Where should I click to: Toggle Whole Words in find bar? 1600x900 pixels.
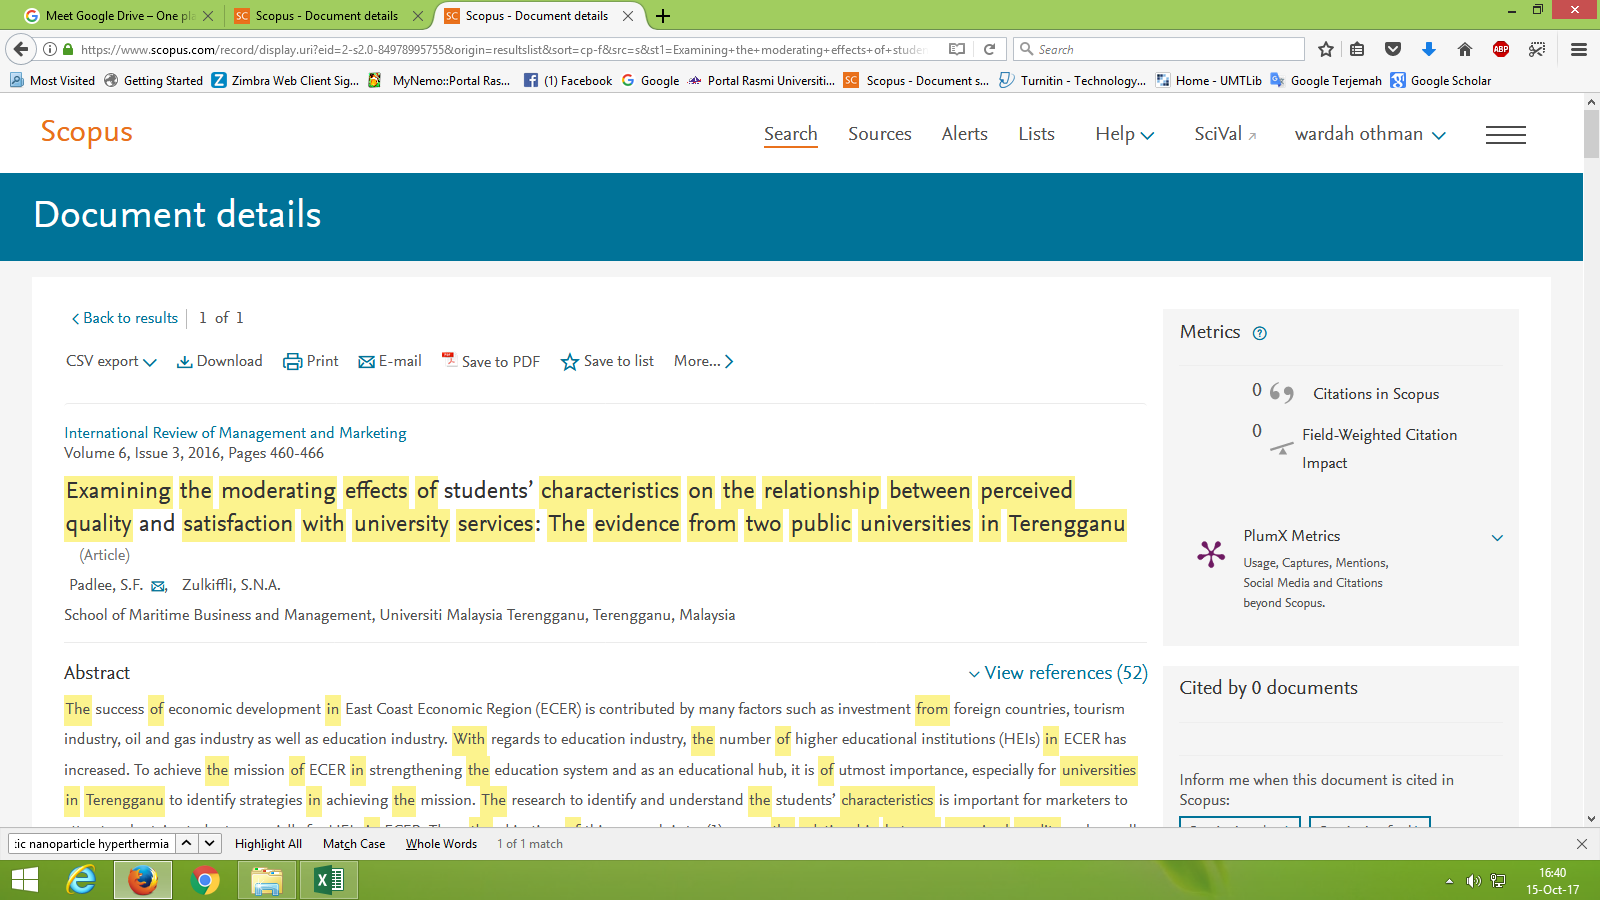pos(441,844)
